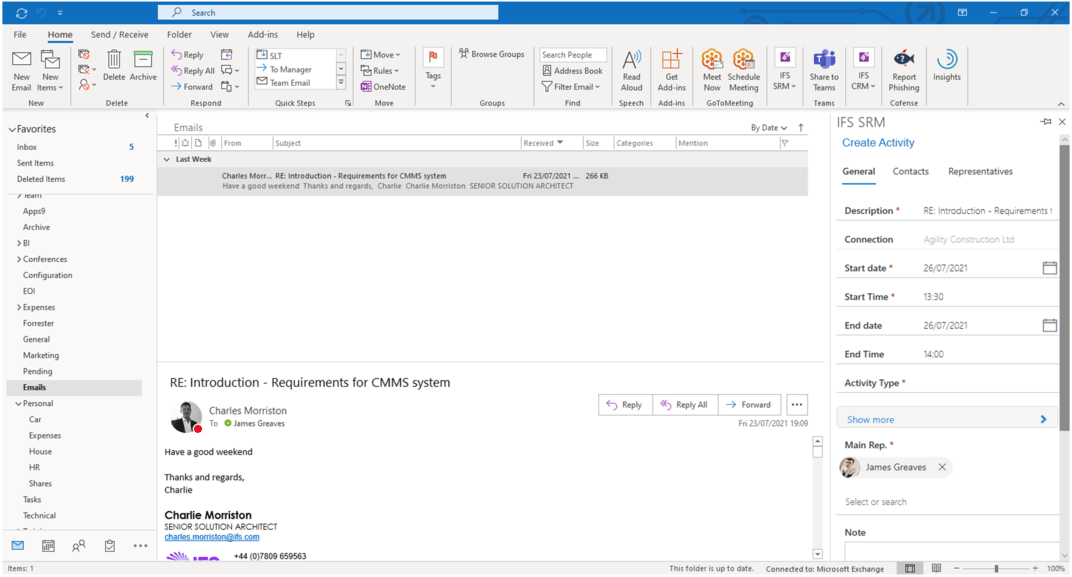Click Reply All on the message
The height and width of the screenshot is (577, 1072).
point(684,404)
